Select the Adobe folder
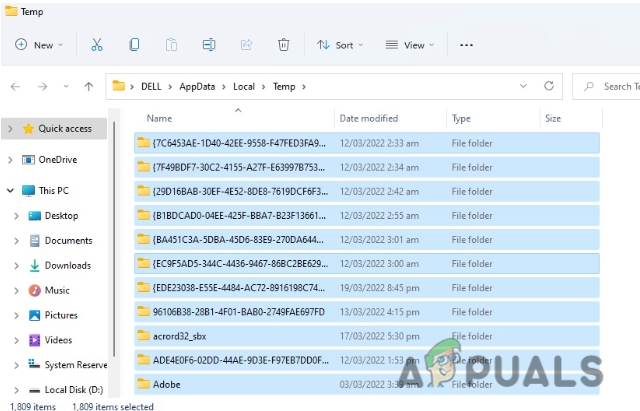Viewport: 640px width, 411px height. (367, 384)
